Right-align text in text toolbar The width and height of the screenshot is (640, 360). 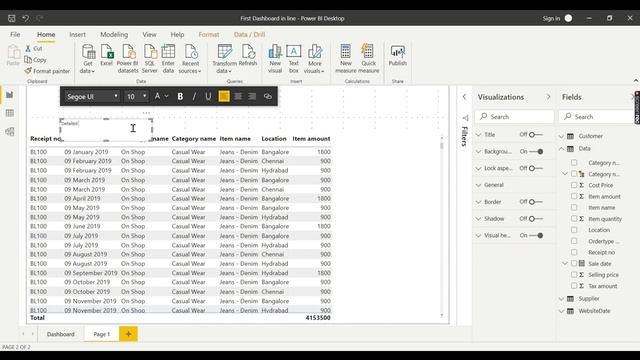pyautogui.click(x=252, y=96)
